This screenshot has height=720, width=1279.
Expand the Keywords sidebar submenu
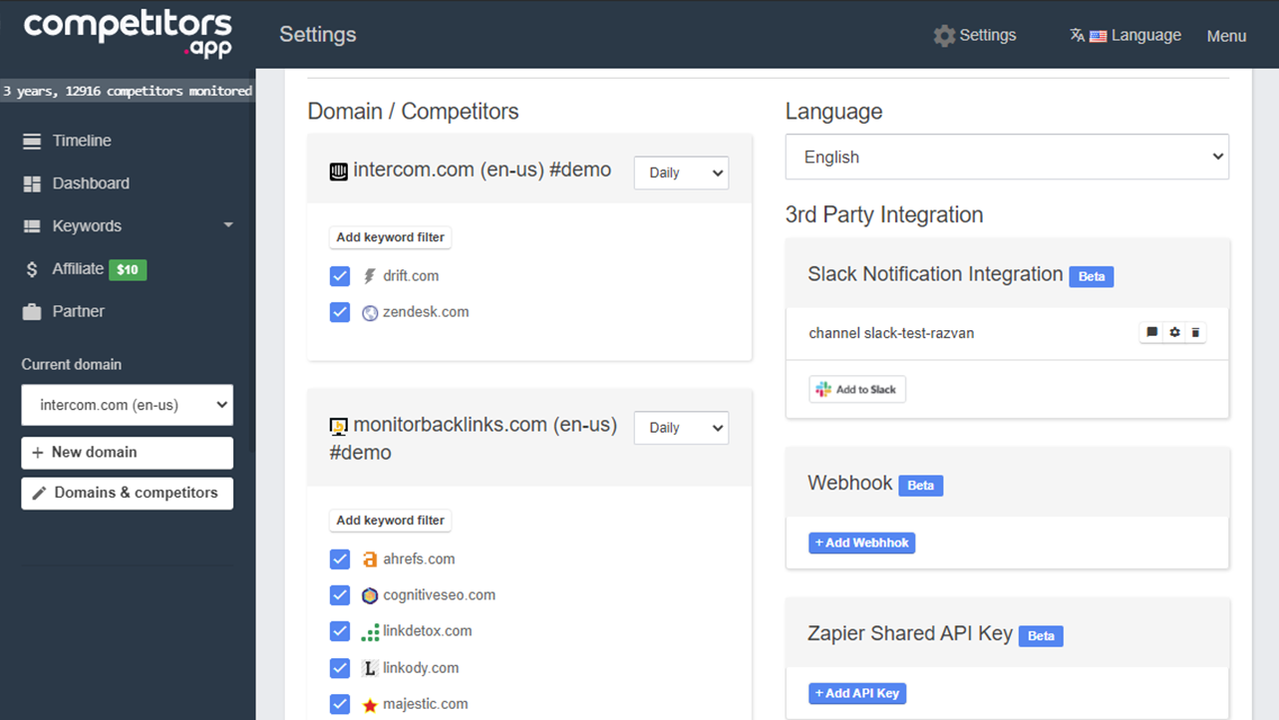227,226
